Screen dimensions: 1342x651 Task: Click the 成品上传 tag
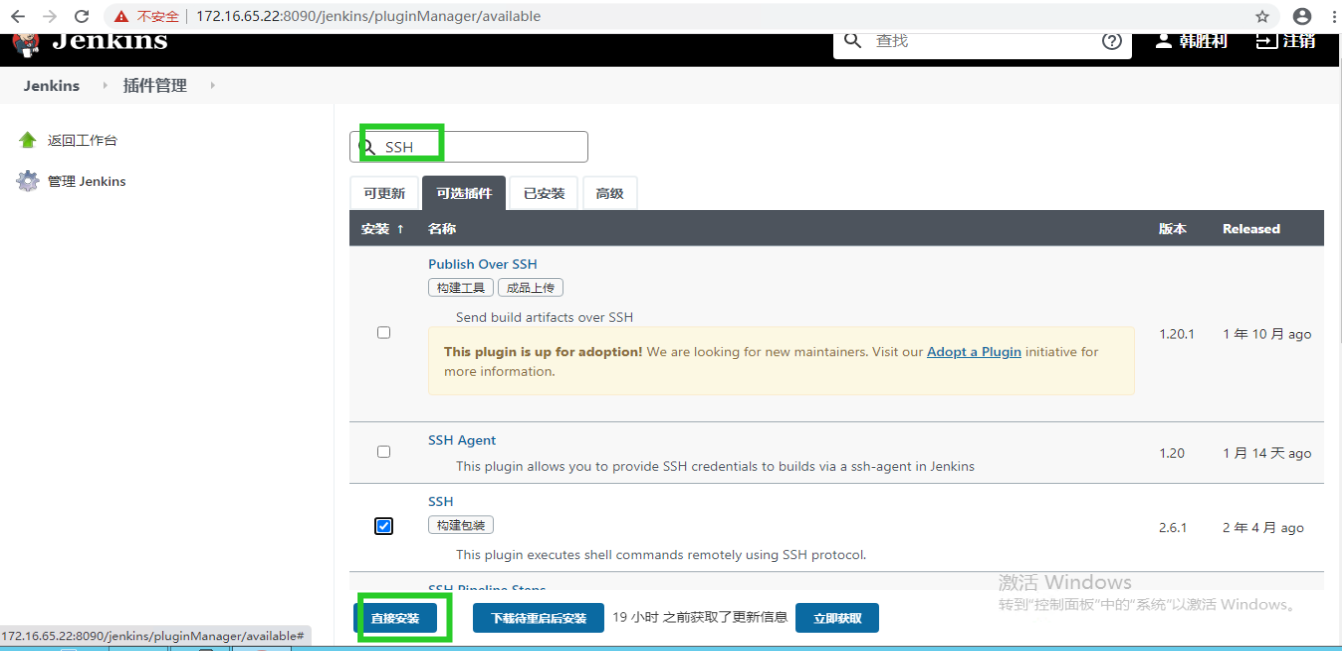[x=531, y=288]
